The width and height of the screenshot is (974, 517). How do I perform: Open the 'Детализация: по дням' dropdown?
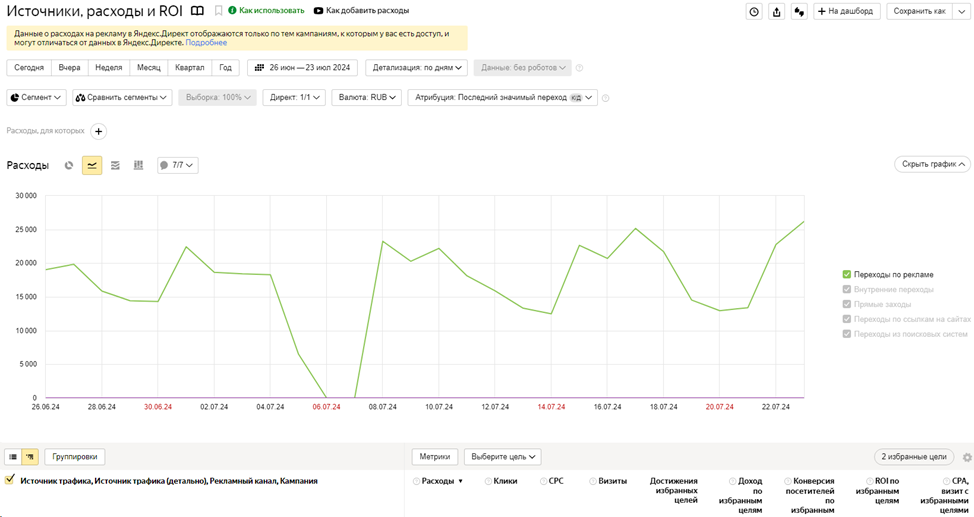point(416,68)
